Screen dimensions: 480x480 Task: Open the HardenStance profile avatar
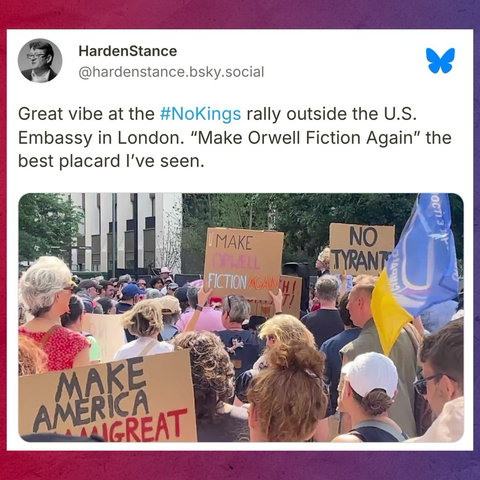click(40, 60)
